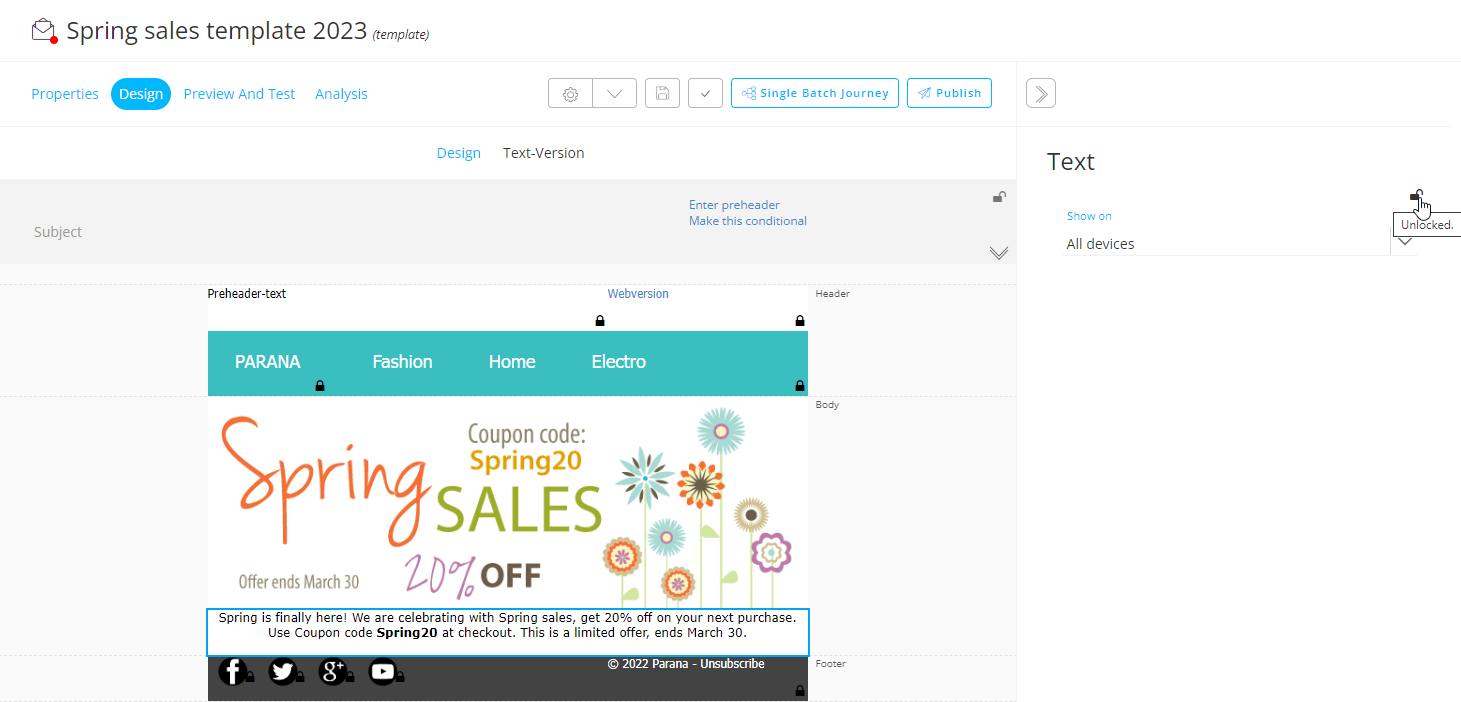Click the YouTube icon in footer
Screen dimensions: 1461x702
[x=382, y=672]
